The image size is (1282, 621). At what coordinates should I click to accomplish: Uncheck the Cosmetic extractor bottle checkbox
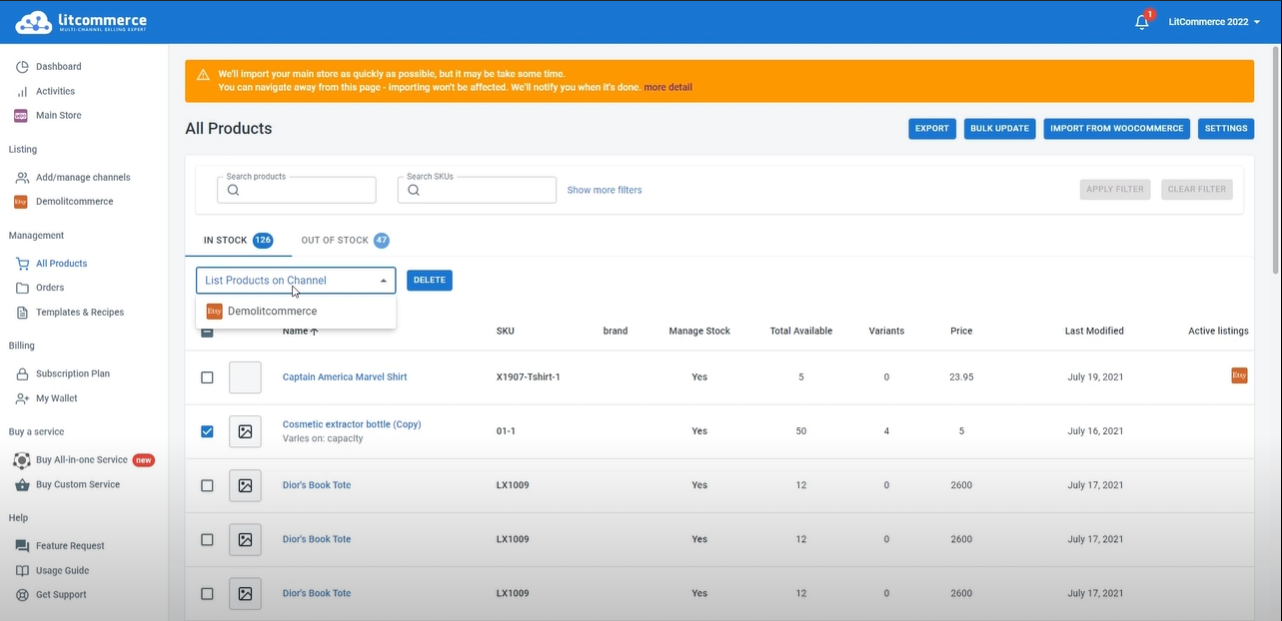[x=207, y=432]
